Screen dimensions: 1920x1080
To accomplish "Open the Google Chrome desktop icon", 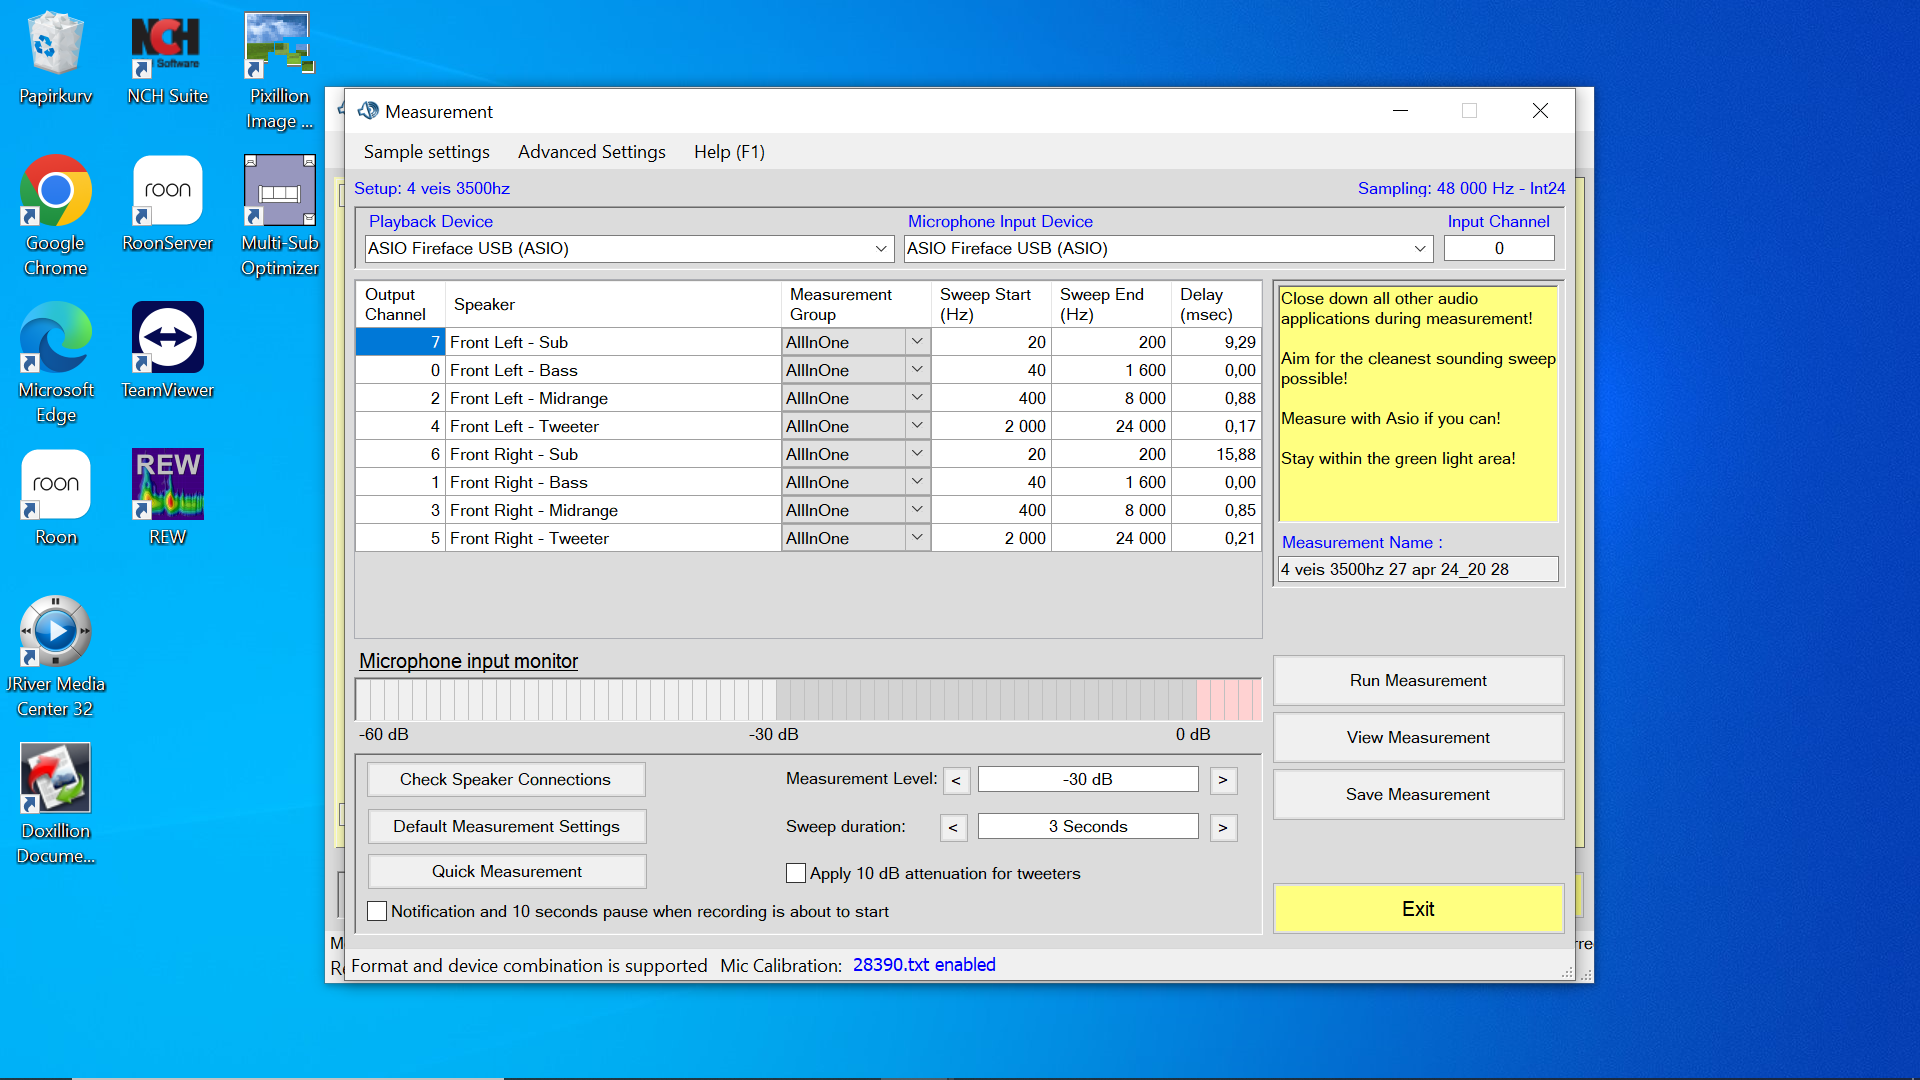I will pos(56,192).
